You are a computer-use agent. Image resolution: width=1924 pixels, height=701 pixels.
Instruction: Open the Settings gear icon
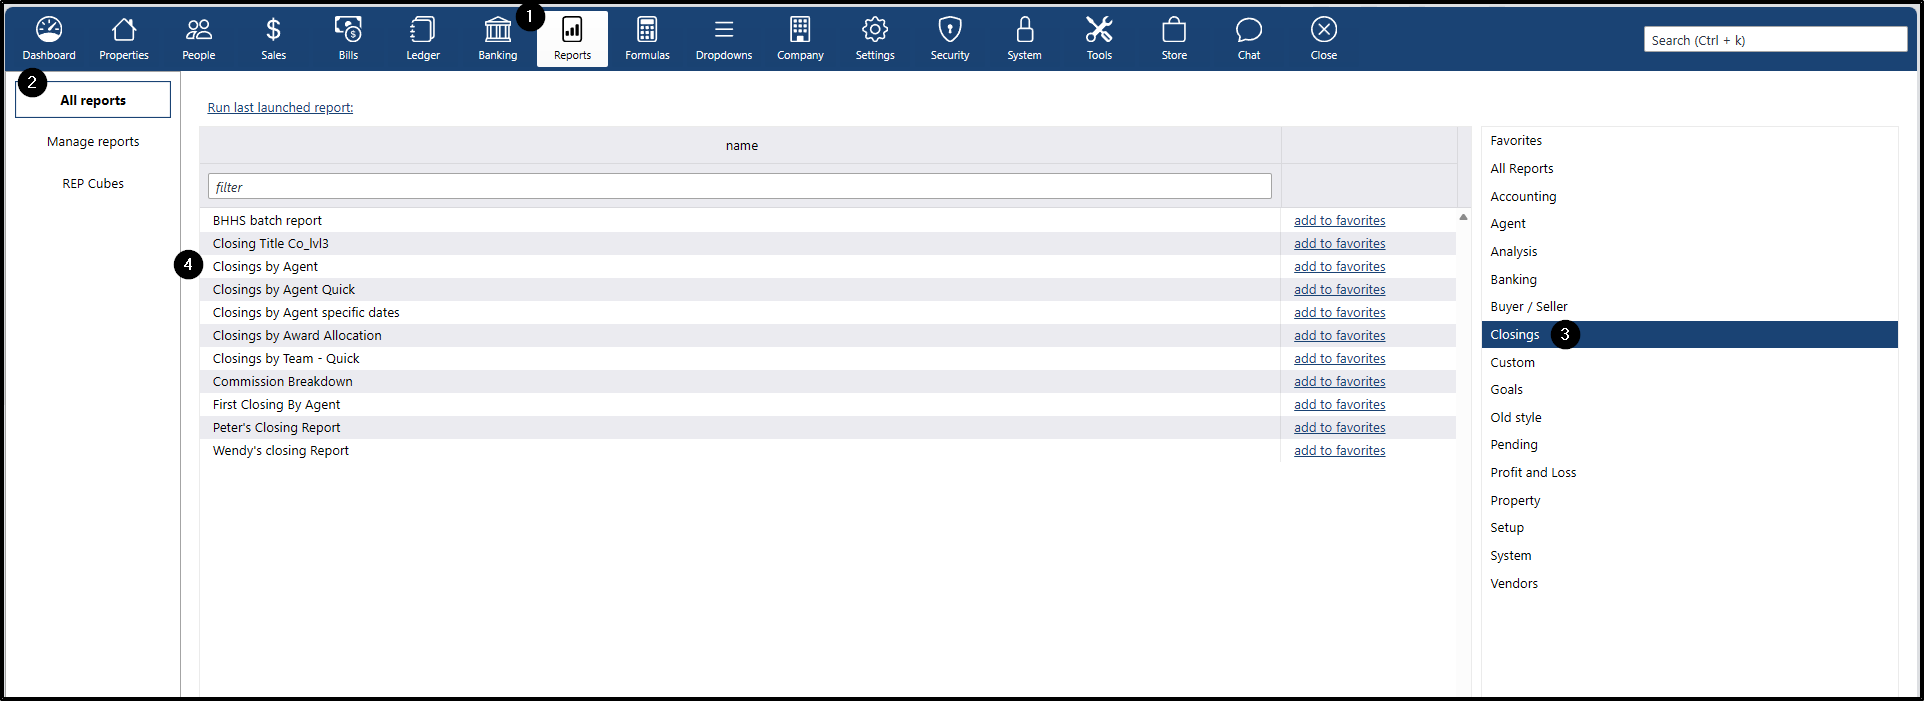(x=875, y=30)
